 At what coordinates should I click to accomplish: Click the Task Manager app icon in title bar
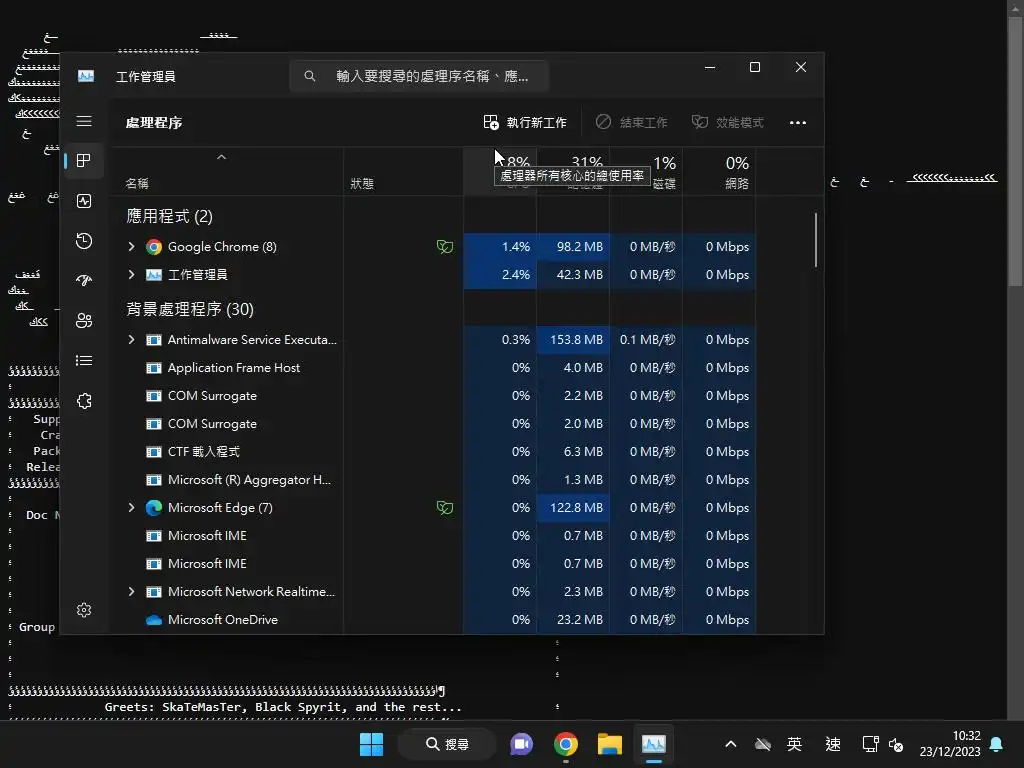86,76
